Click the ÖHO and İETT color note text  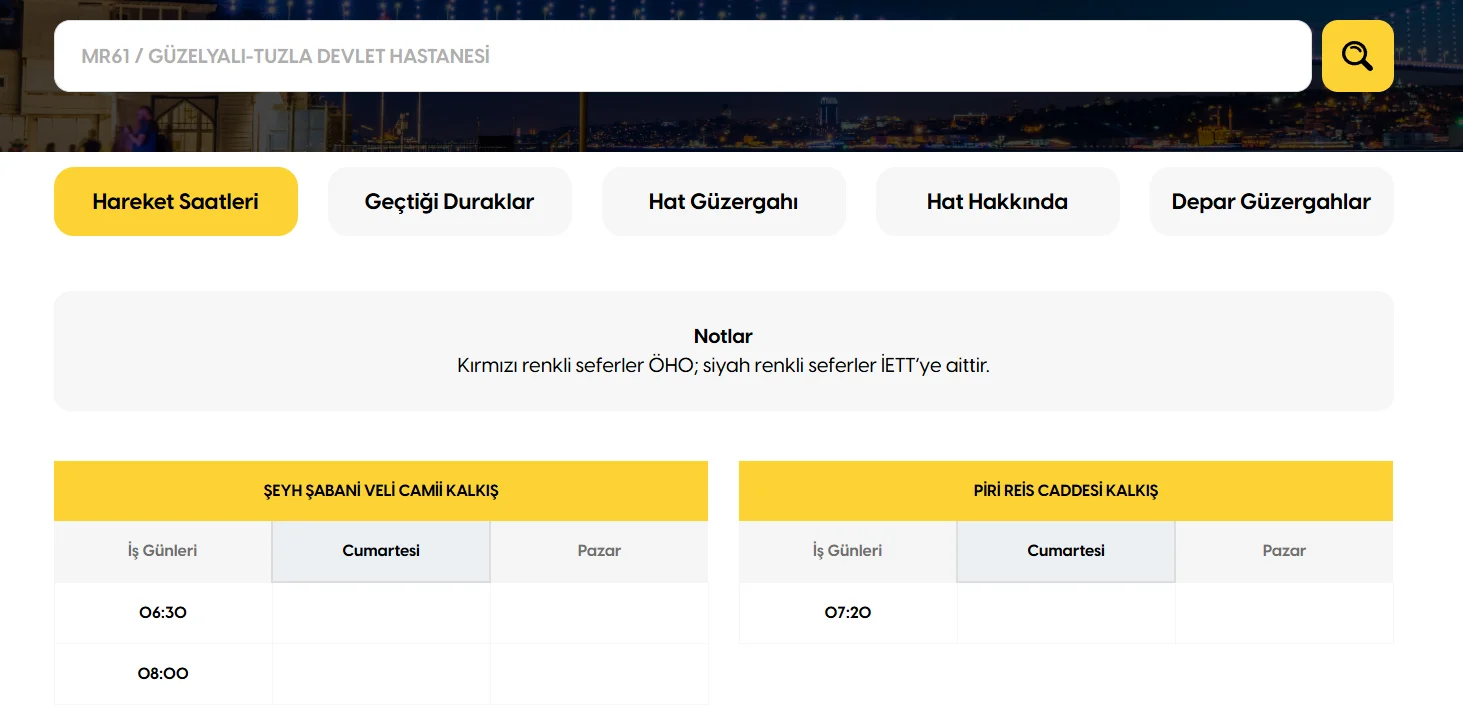723,366
